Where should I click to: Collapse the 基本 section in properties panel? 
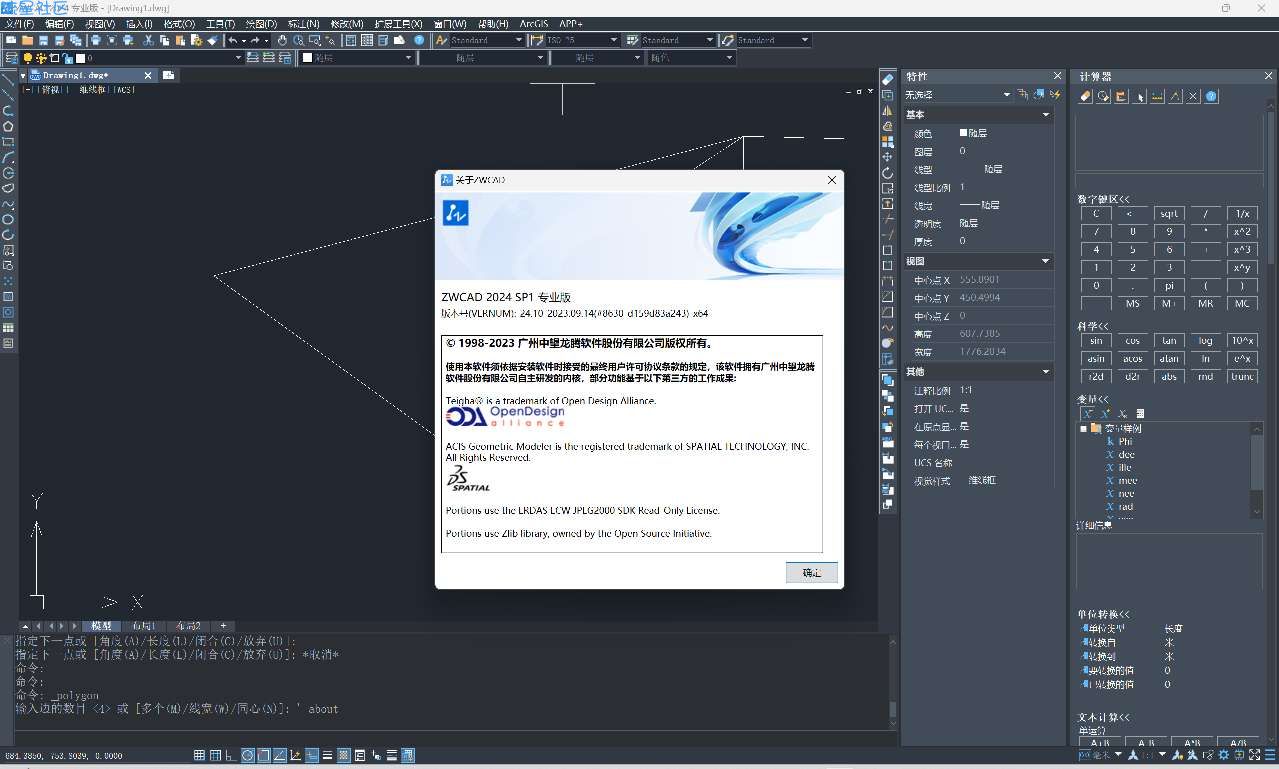coord(1046,115)
